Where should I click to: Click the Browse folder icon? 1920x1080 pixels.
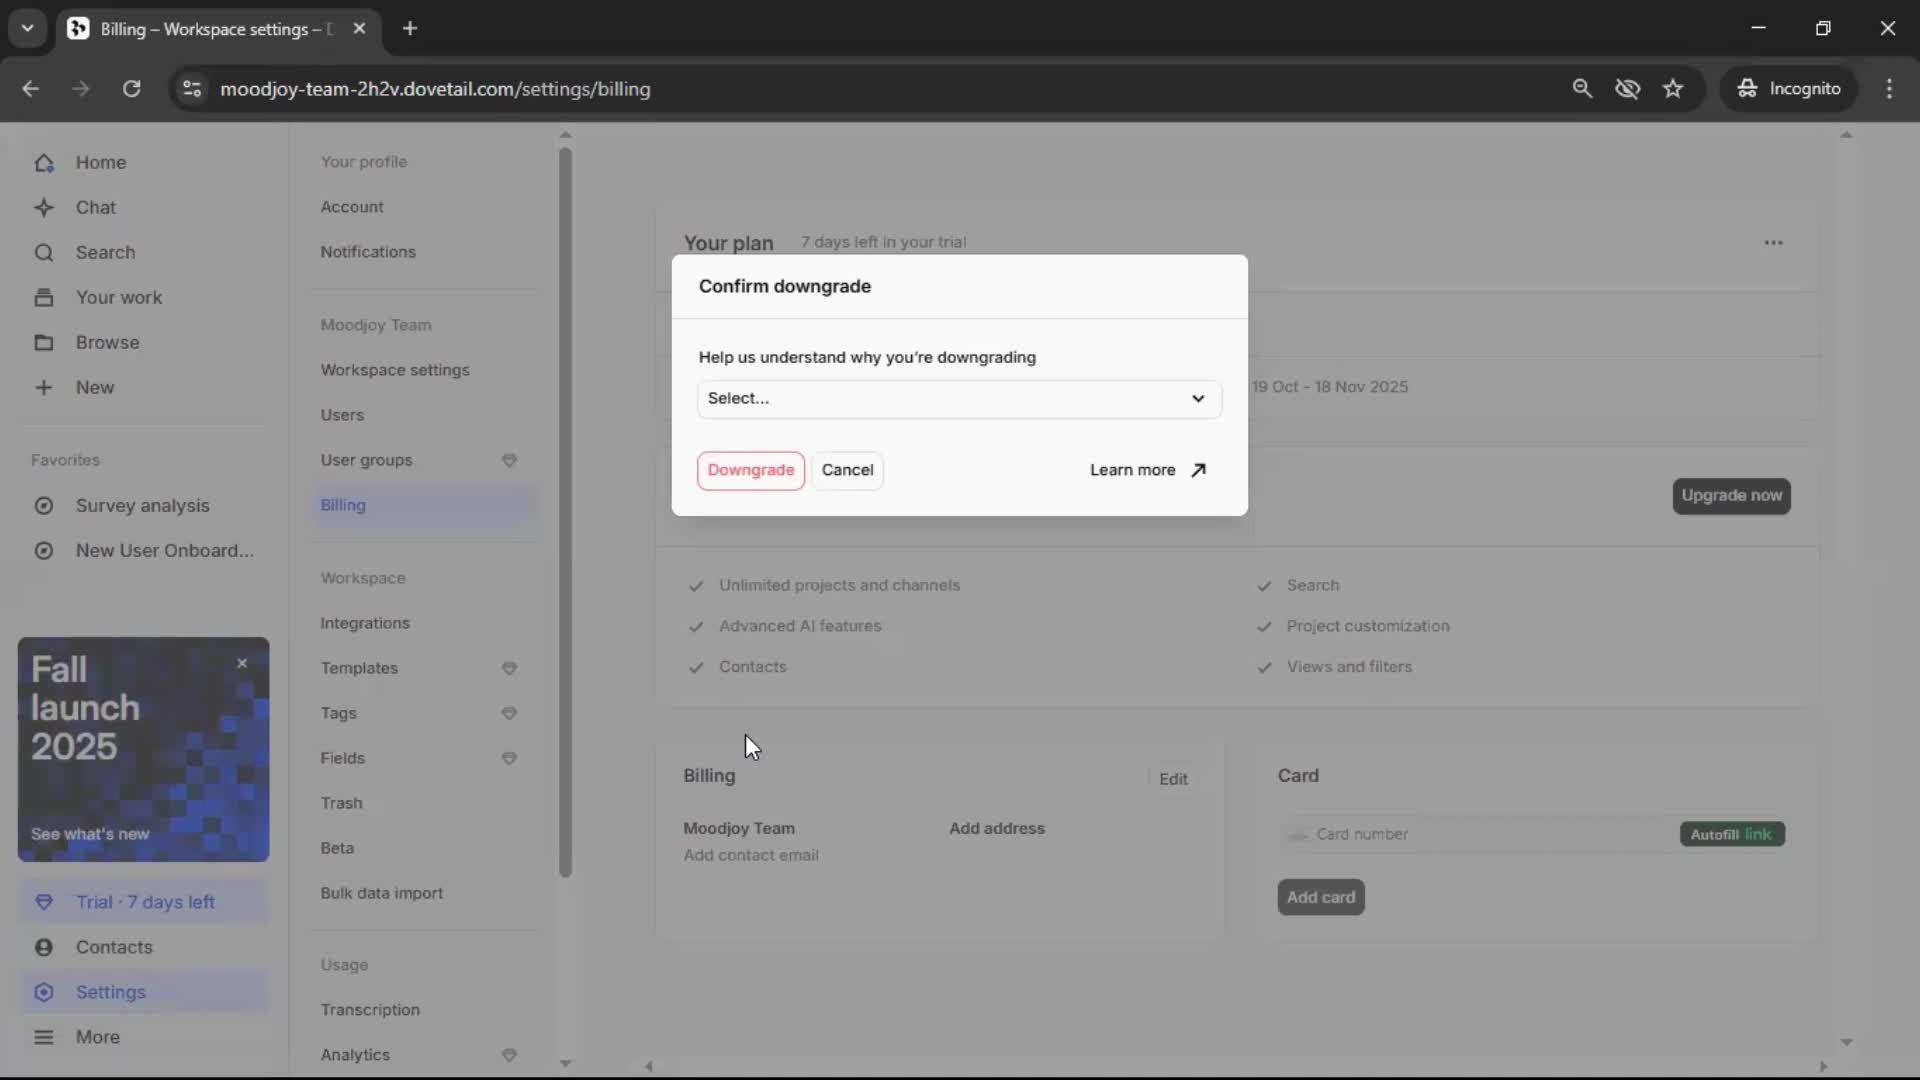click(44, 343)
